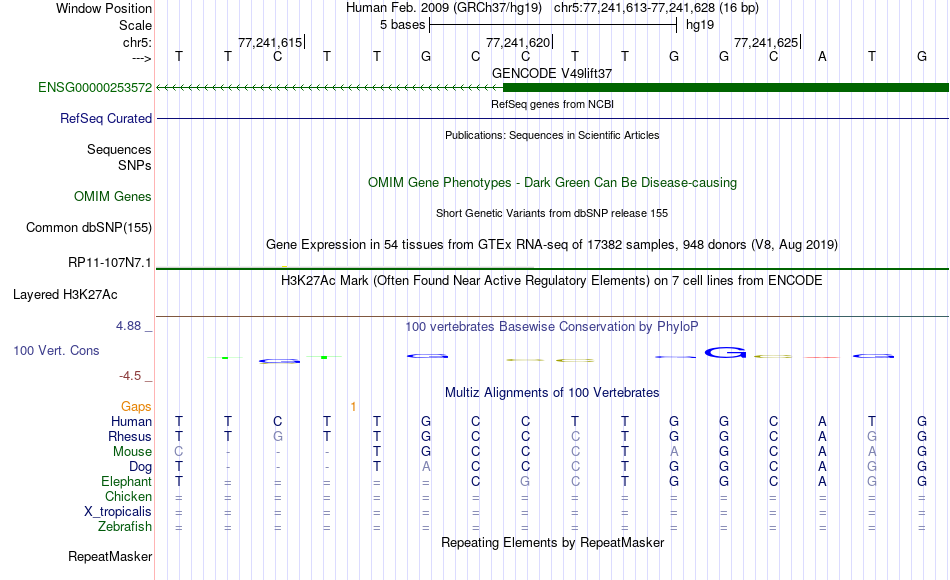950x580 pixels.
Task: Click the 77,241,615 ruler position
Action: coord(270,42)
